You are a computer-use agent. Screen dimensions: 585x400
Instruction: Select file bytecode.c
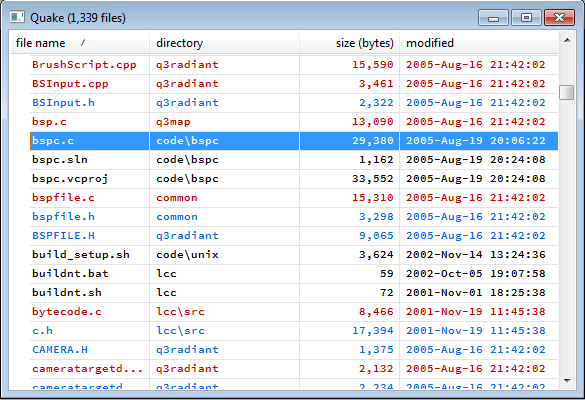coord(67,312)
